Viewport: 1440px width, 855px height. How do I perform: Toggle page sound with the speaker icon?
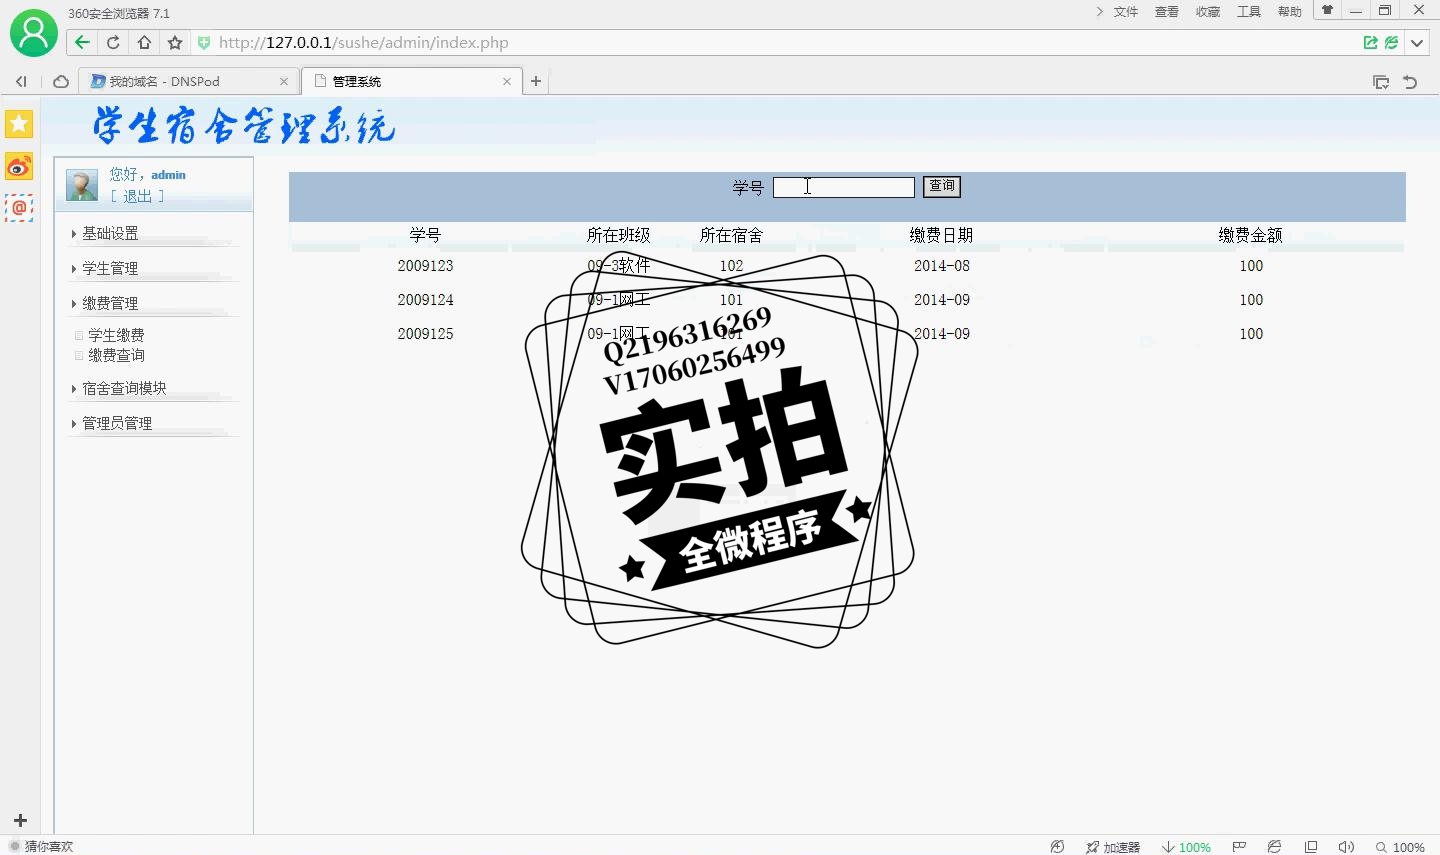(x=1346, y=846)
